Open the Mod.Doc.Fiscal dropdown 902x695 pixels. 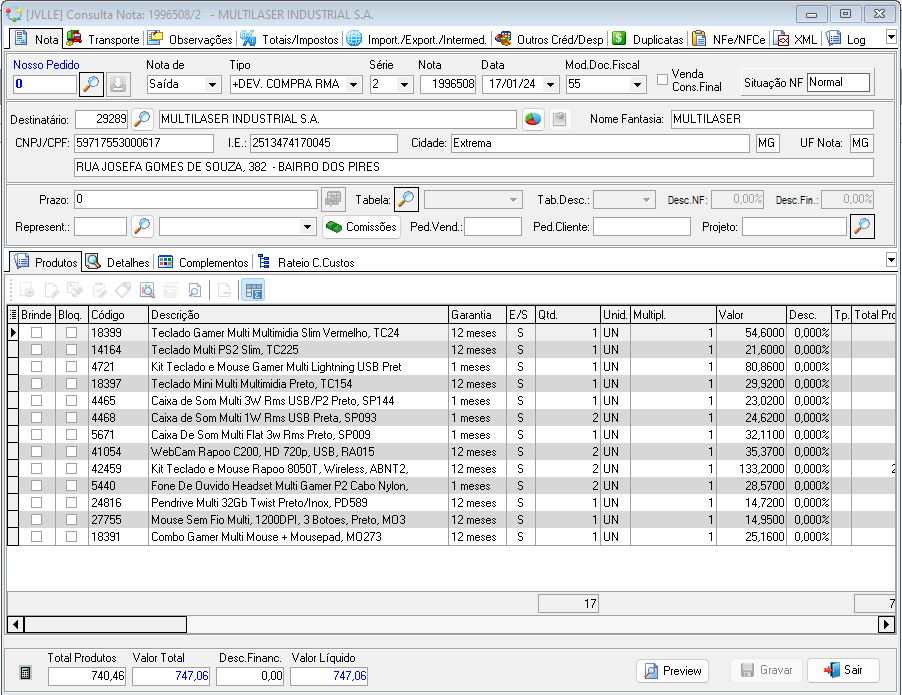click(637, 85)
